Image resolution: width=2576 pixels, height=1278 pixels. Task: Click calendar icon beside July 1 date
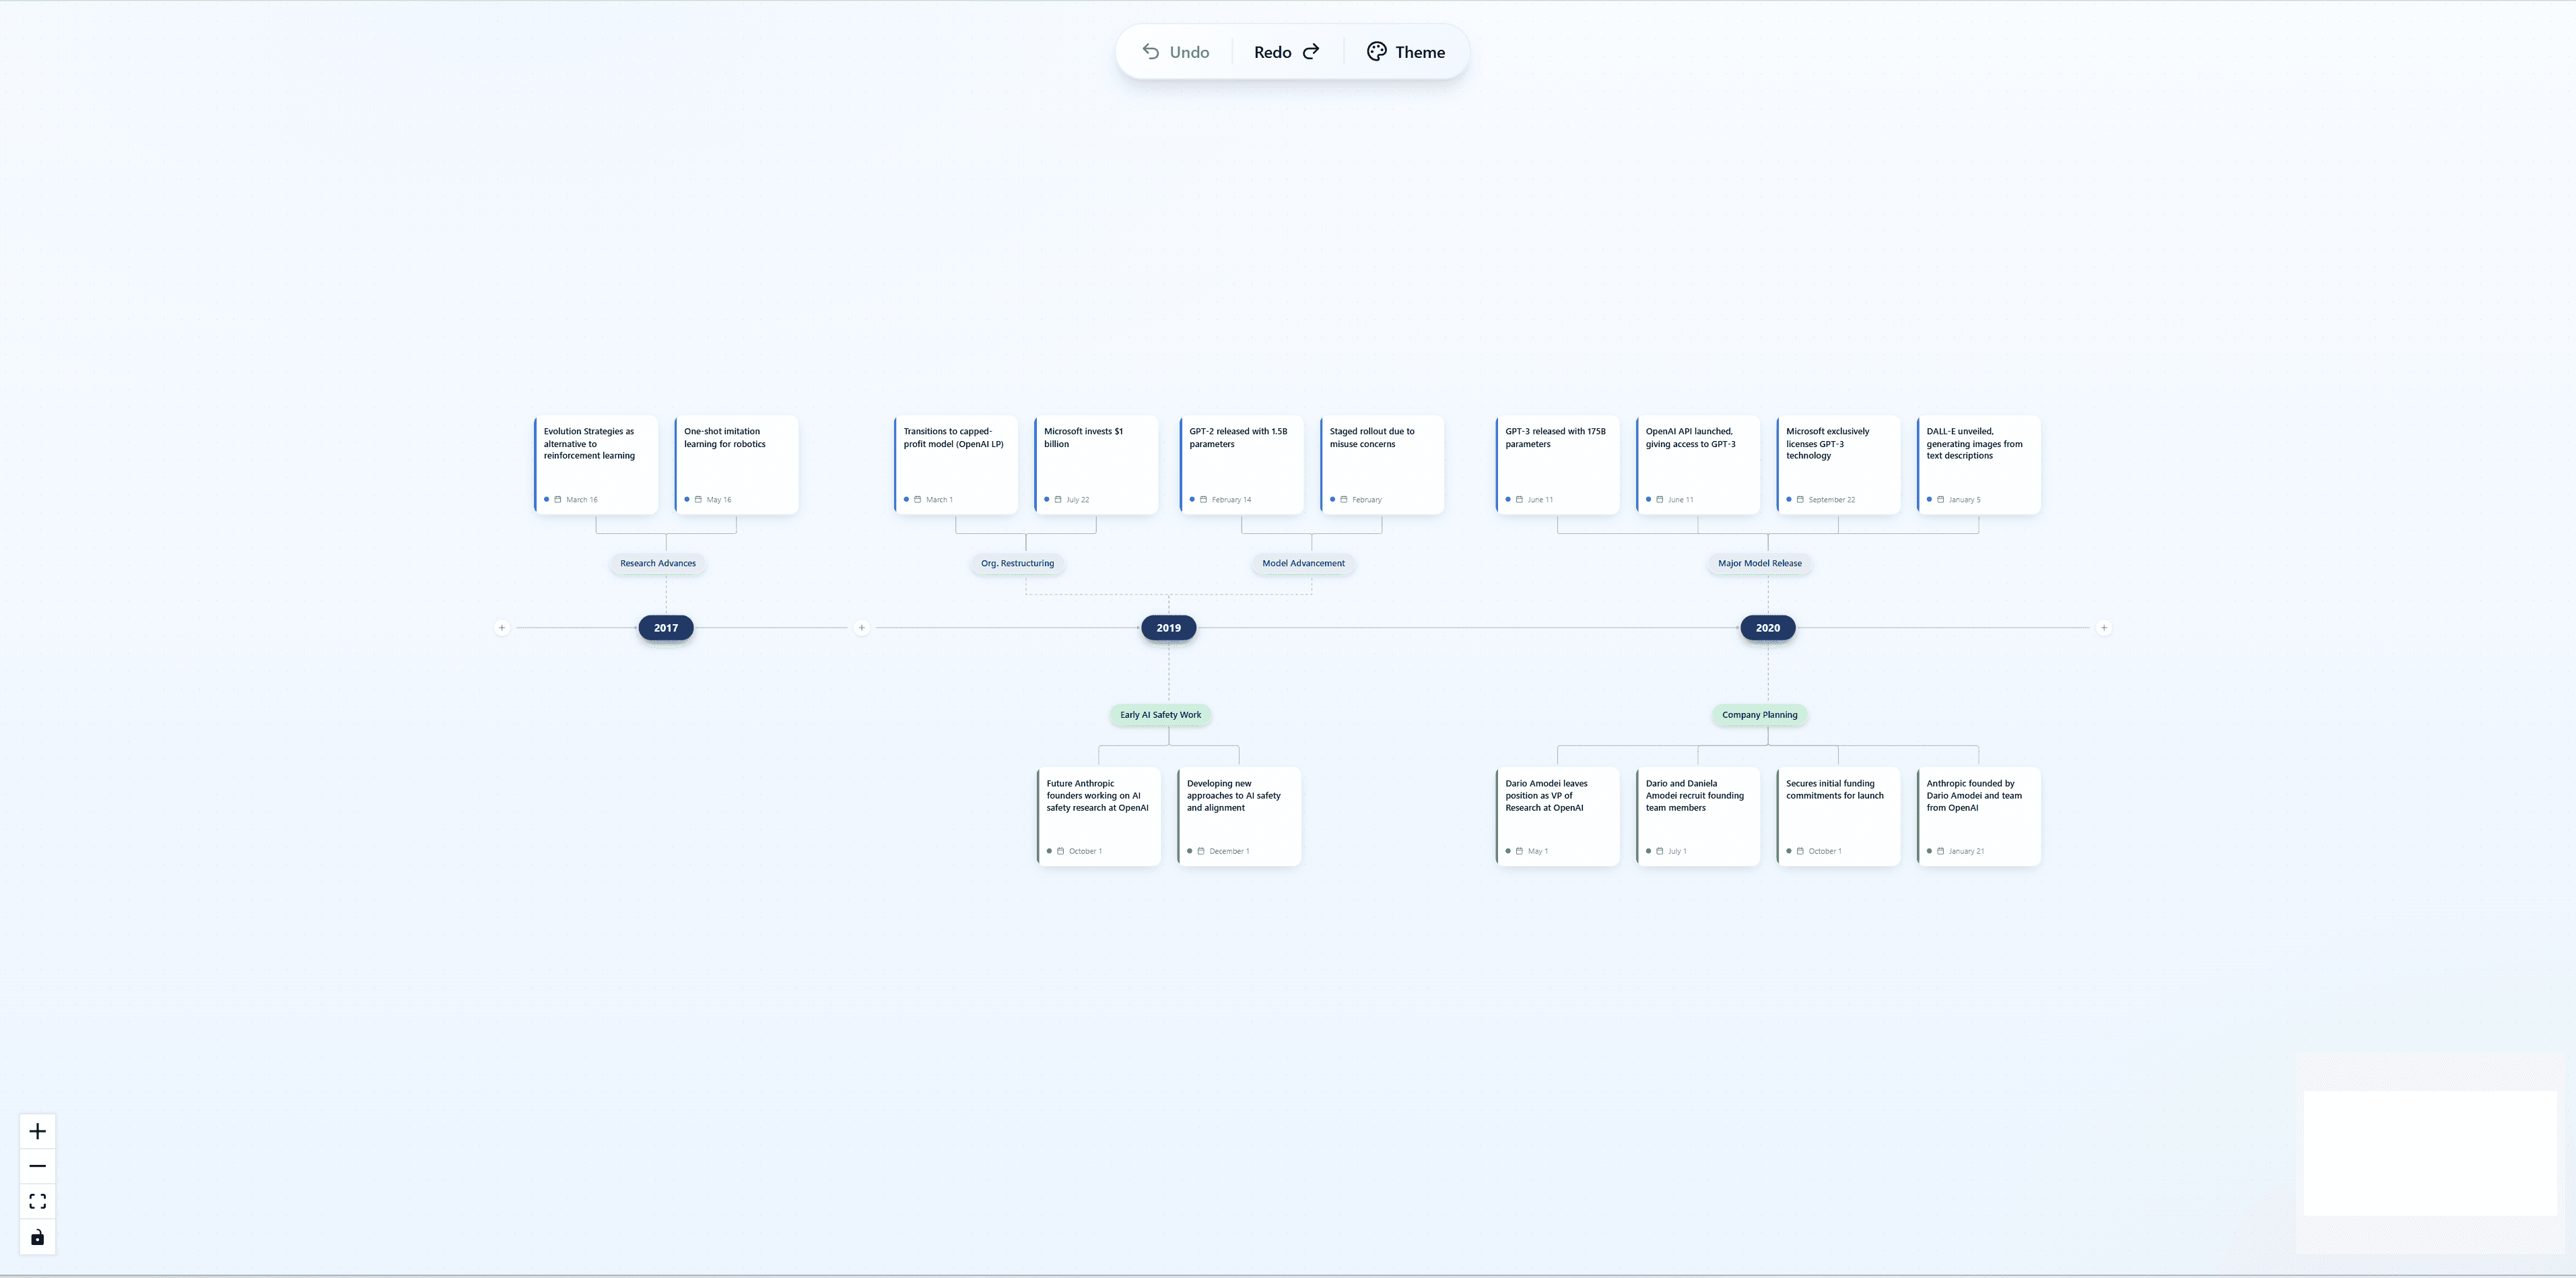pos(1660,851)
